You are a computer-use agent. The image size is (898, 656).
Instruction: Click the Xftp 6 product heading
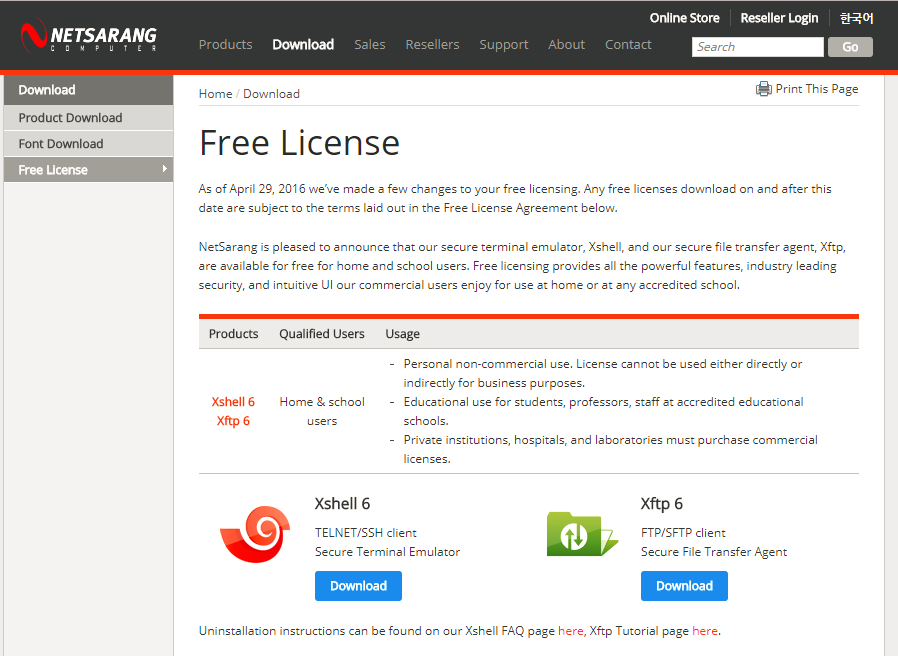point(661,504)
